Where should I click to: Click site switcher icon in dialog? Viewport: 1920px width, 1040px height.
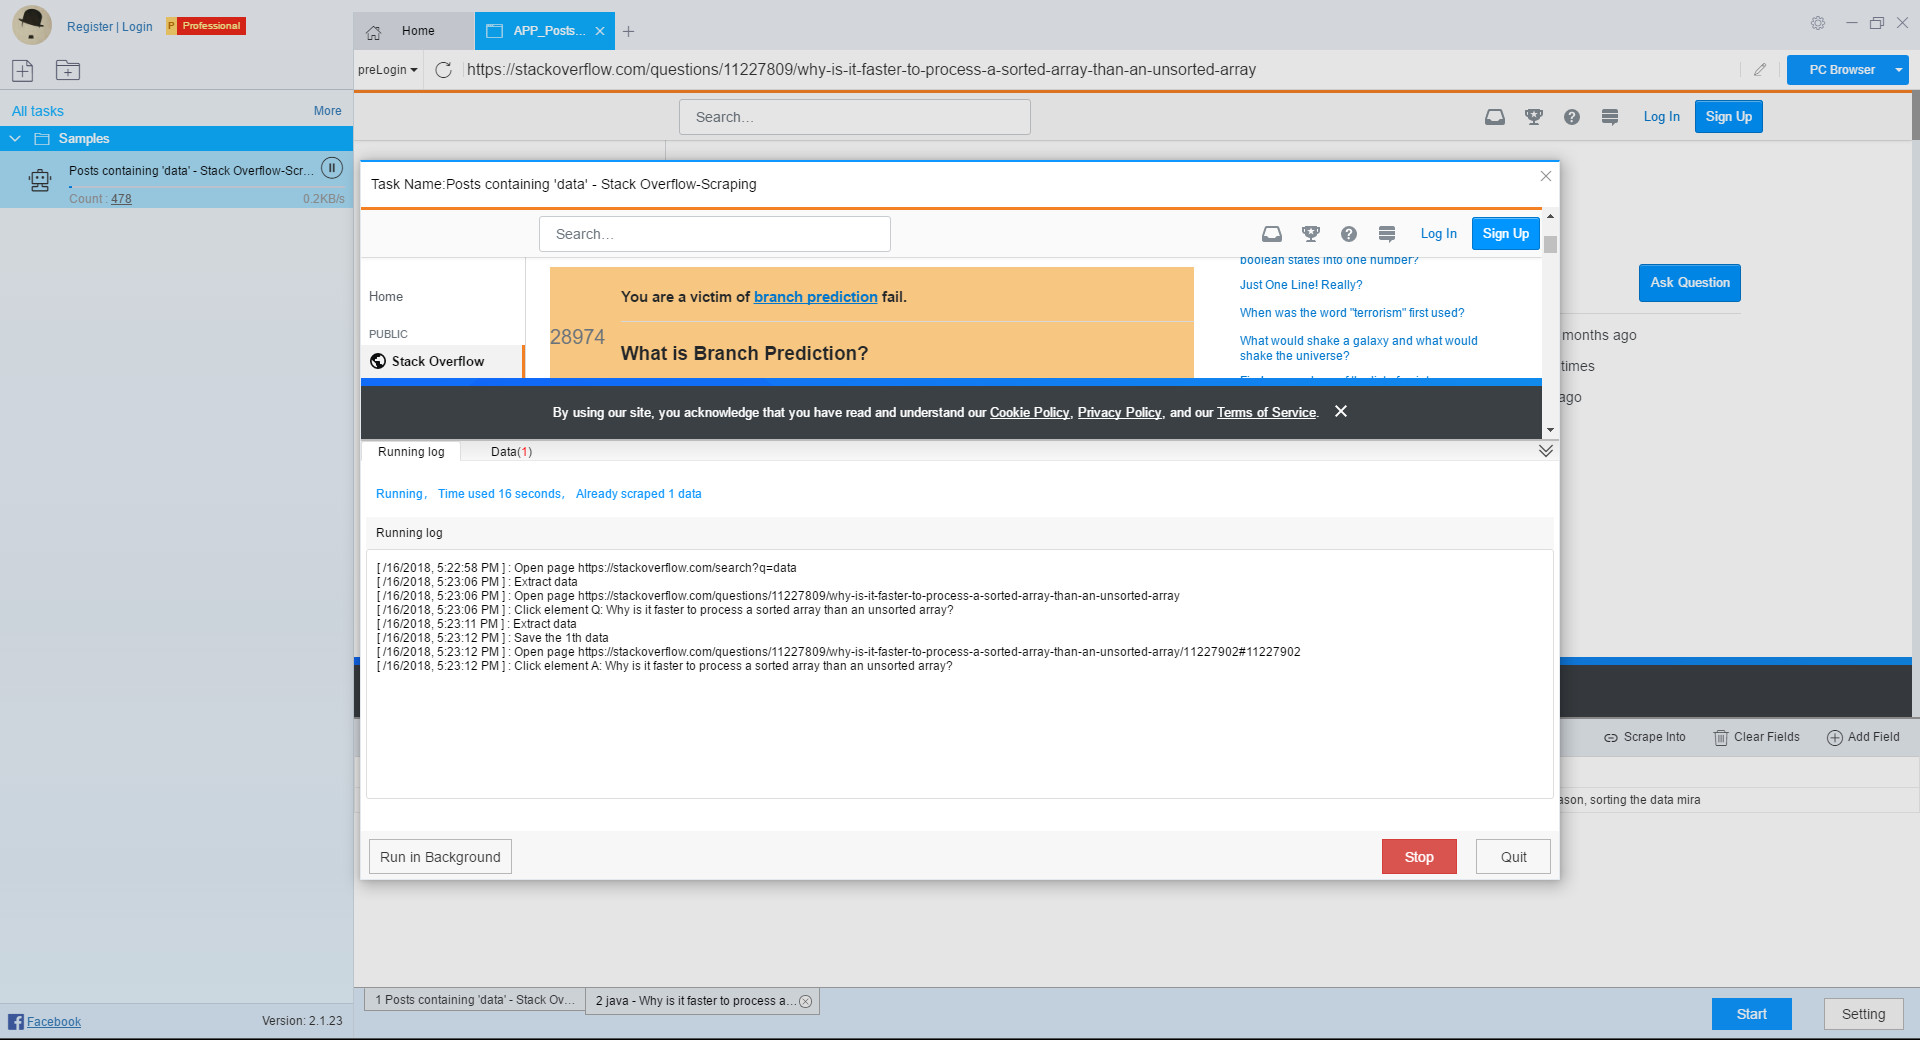click(x=1387, y=234)
